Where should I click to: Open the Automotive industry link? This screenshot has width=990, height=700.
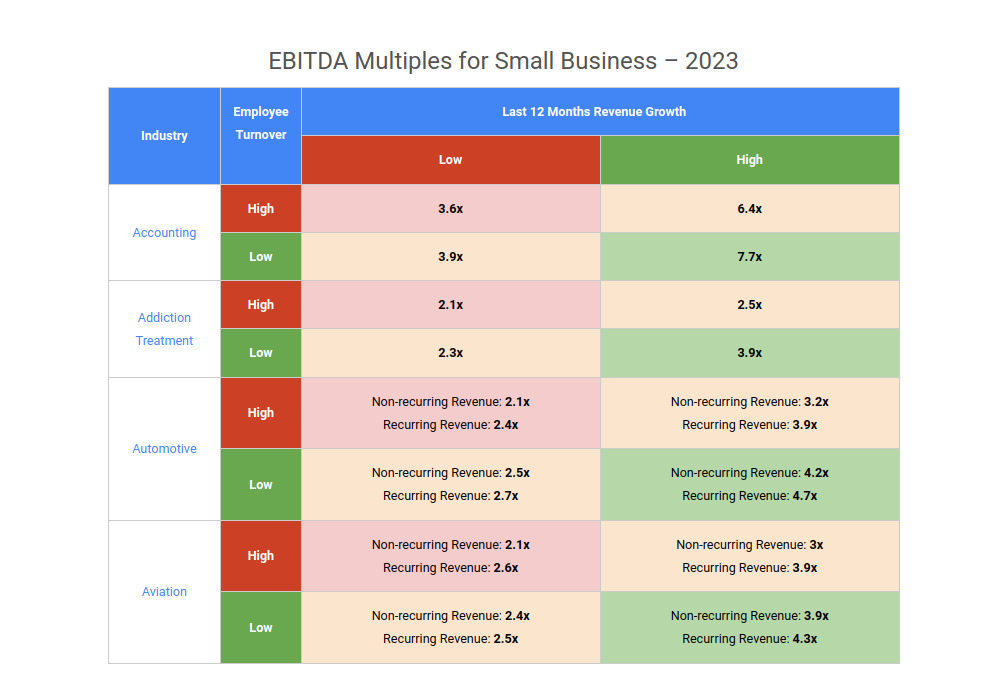tap(164, 449)
